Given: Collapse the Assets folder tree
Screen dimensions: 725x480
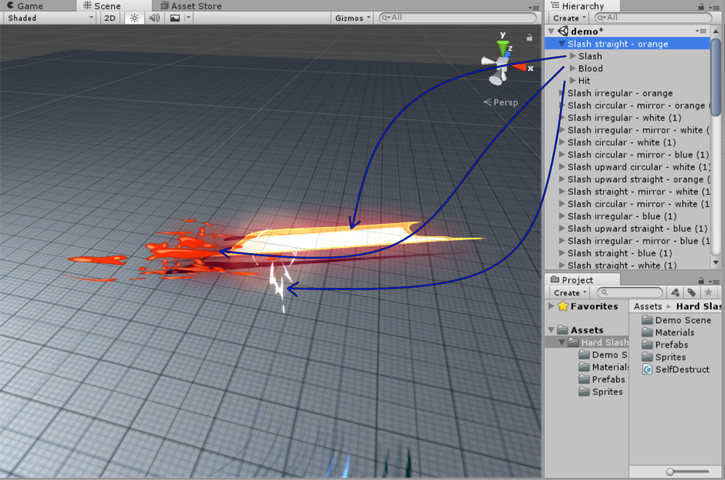Looking at the screenshot, I should (x=551, y=330).
